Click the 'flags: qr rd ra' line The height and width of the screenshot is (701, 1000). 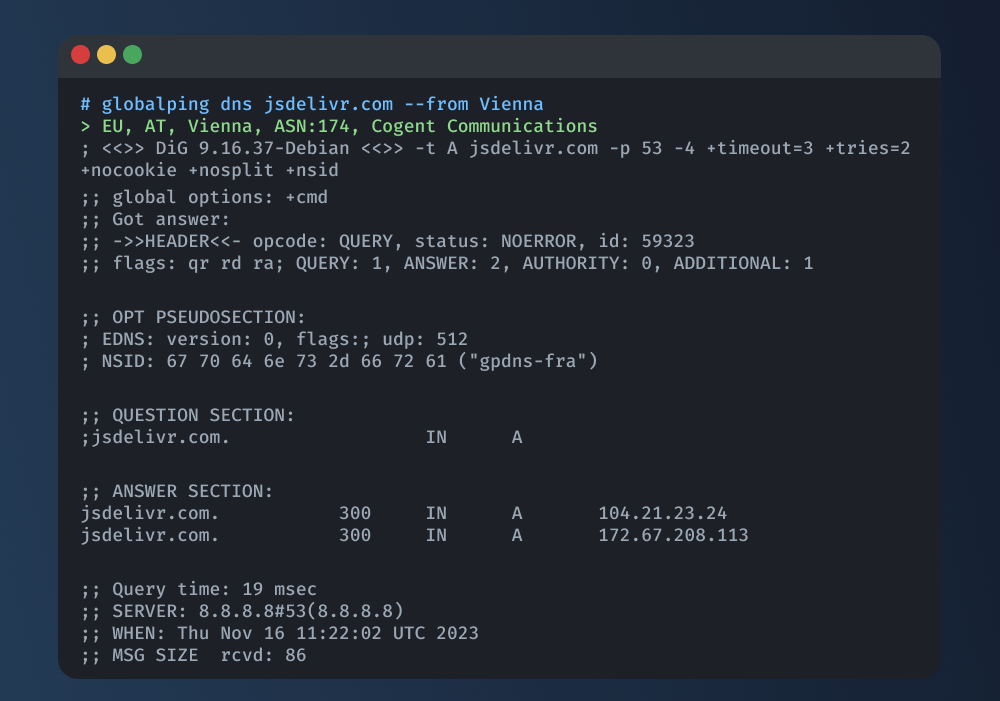[x=447, y=263]
